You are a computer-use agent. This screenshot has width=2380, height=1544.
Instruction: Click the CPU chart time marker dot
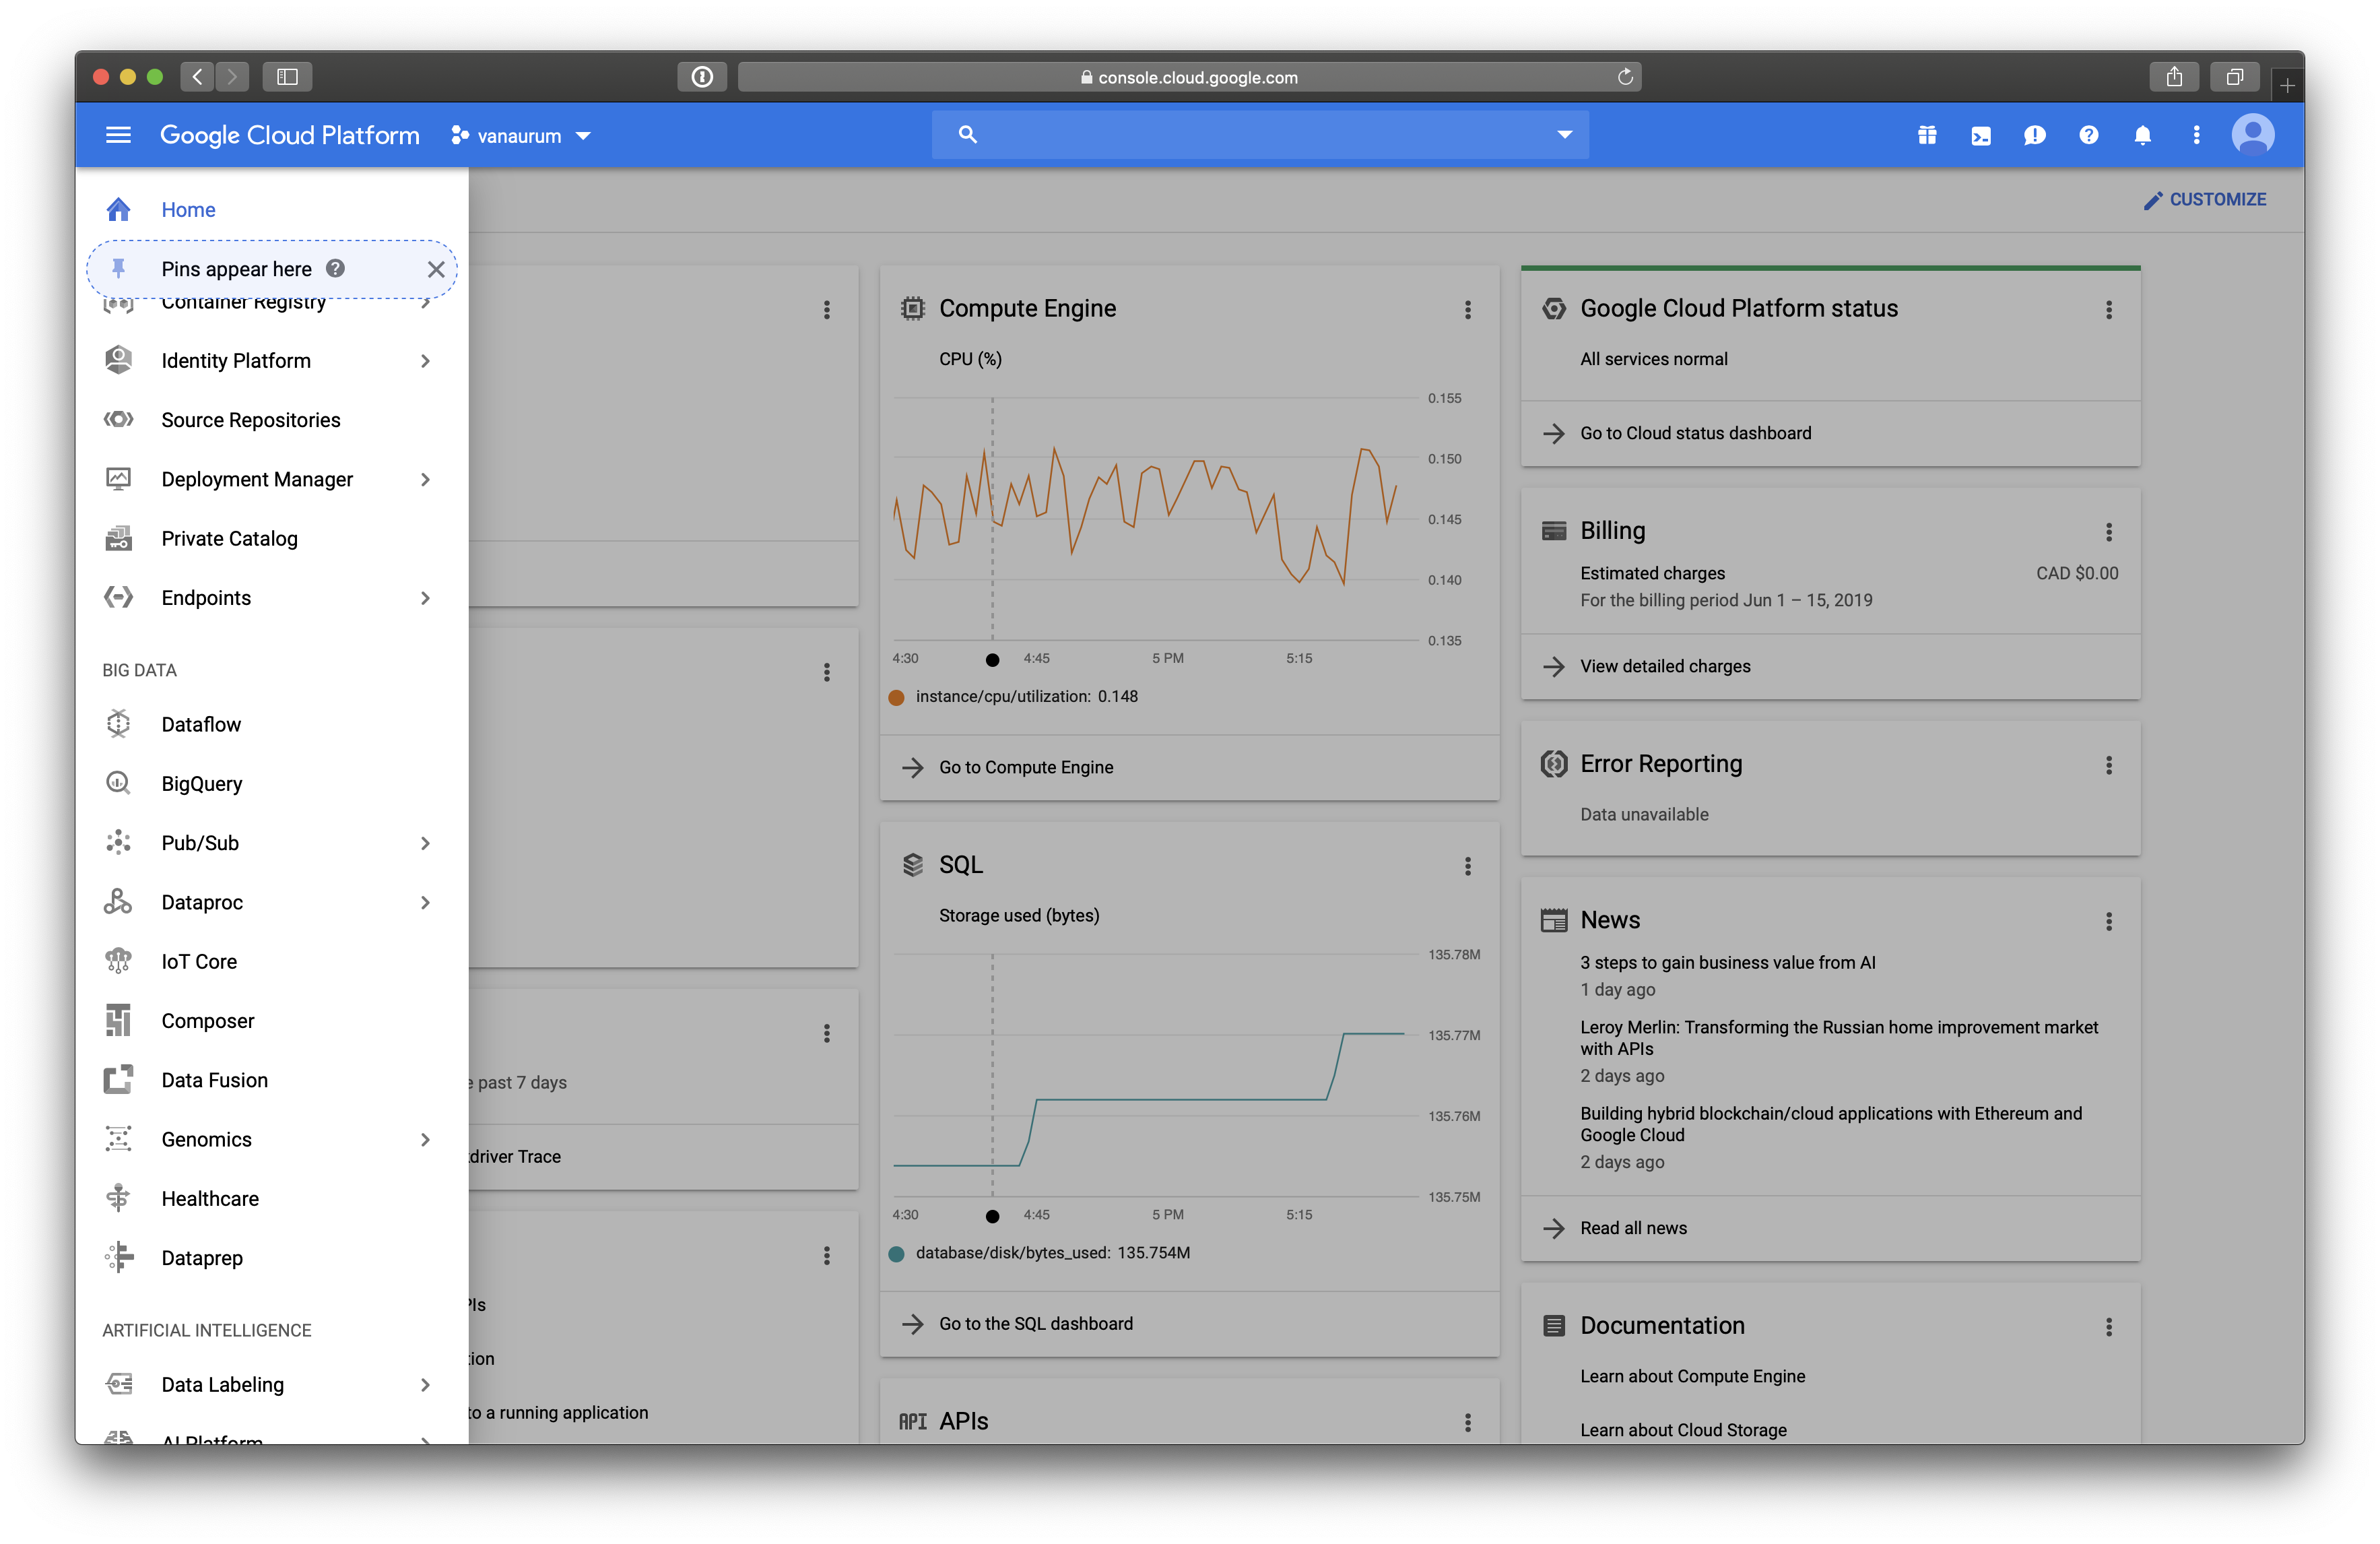991,659
